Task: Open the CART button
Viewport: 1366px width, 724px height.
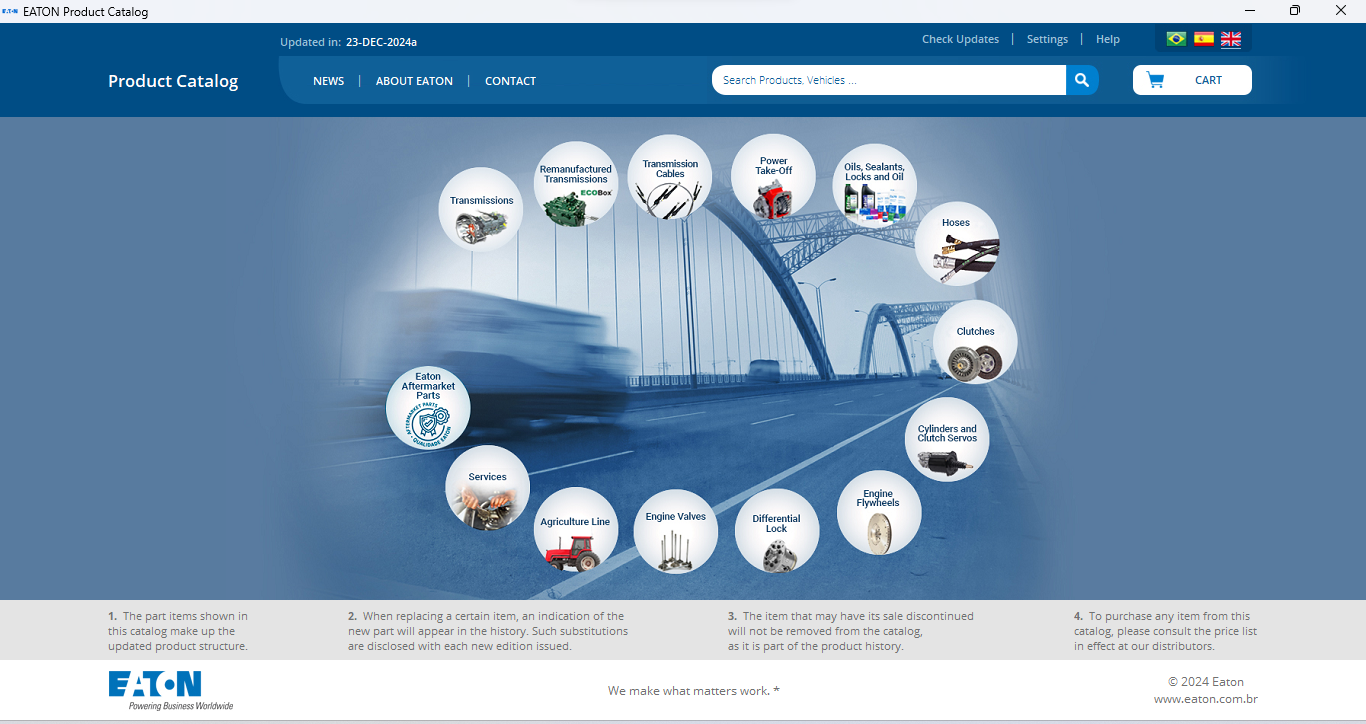Action: coord(1192,80)
